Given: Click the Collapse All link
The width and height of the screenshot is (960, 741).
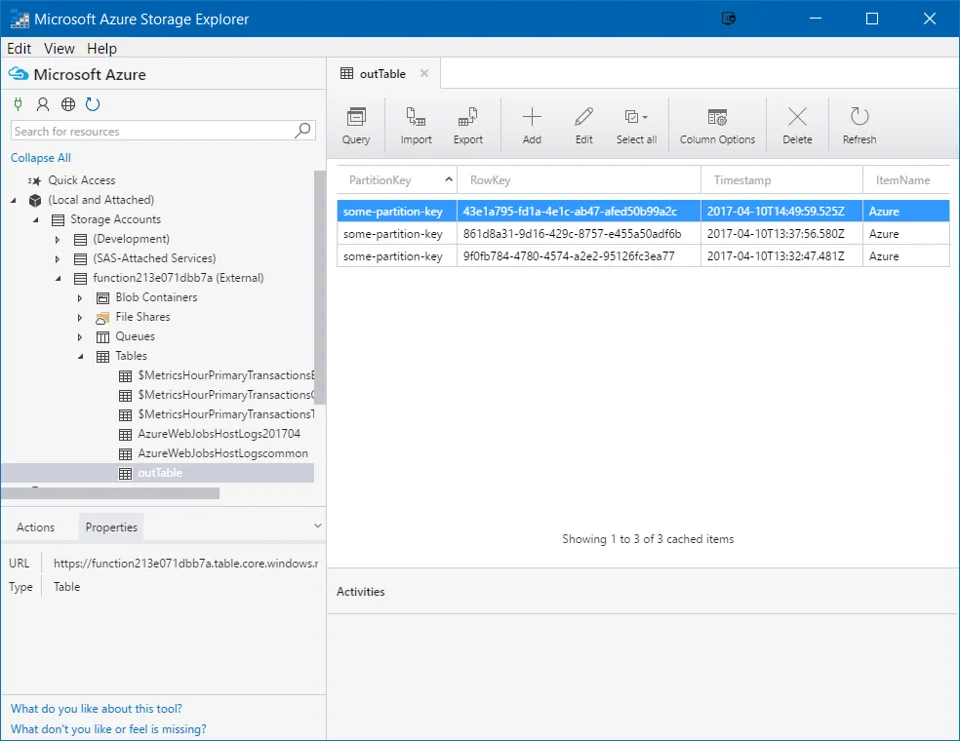Looking at the screenshot, I should (40, 158).
